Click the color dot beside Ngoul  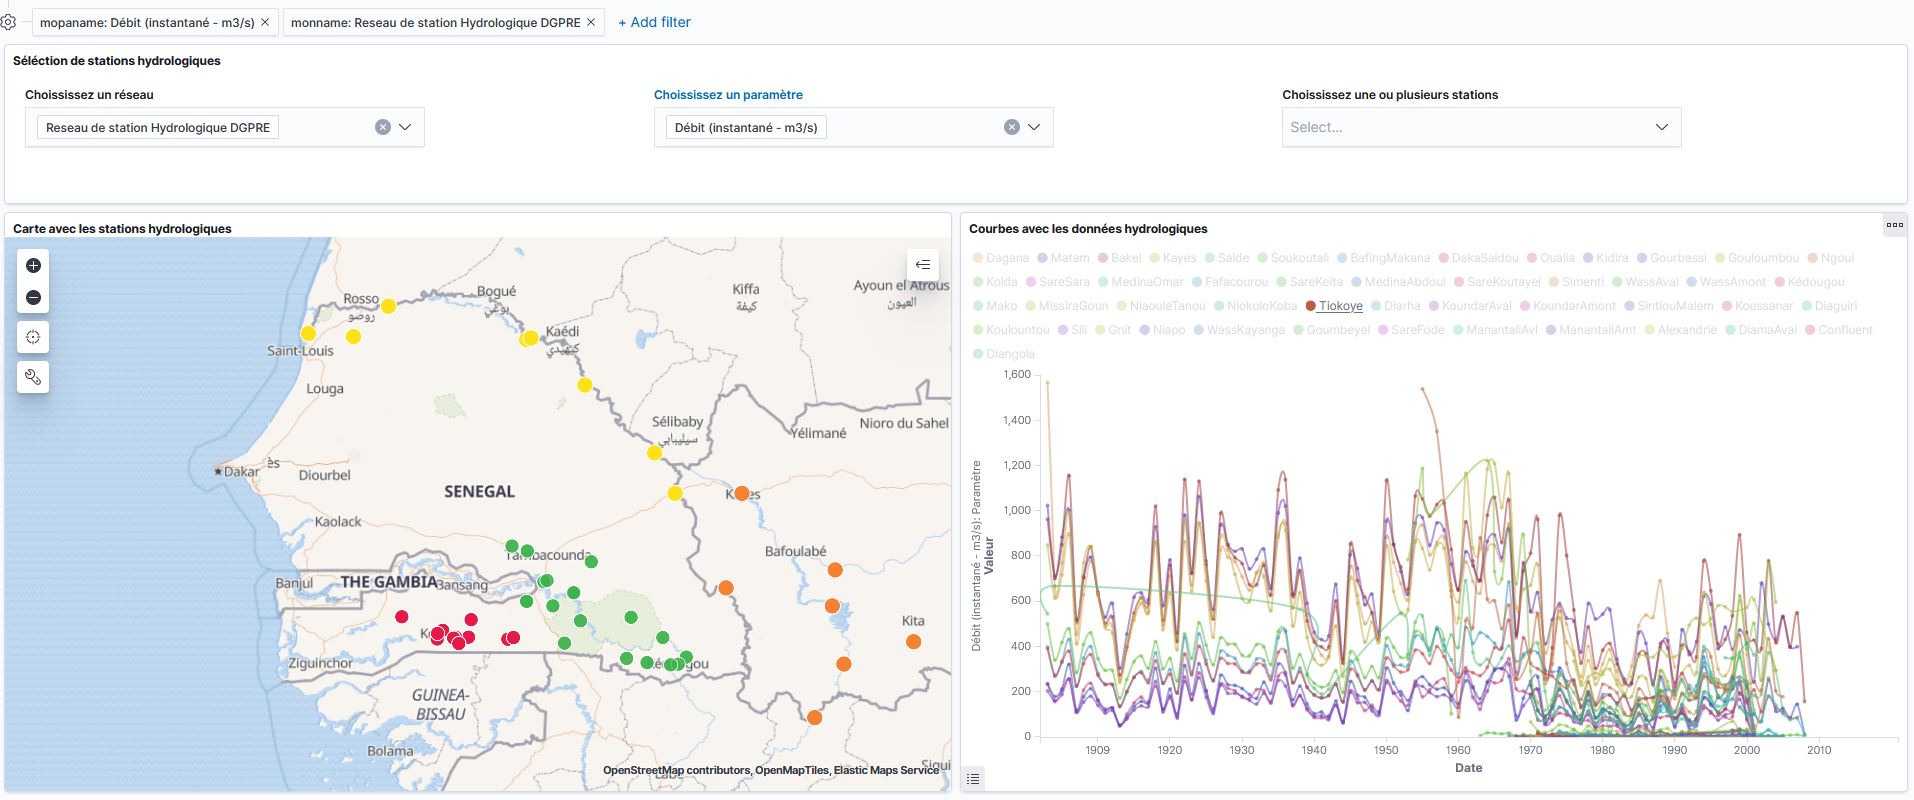[x=1813, y=258]
